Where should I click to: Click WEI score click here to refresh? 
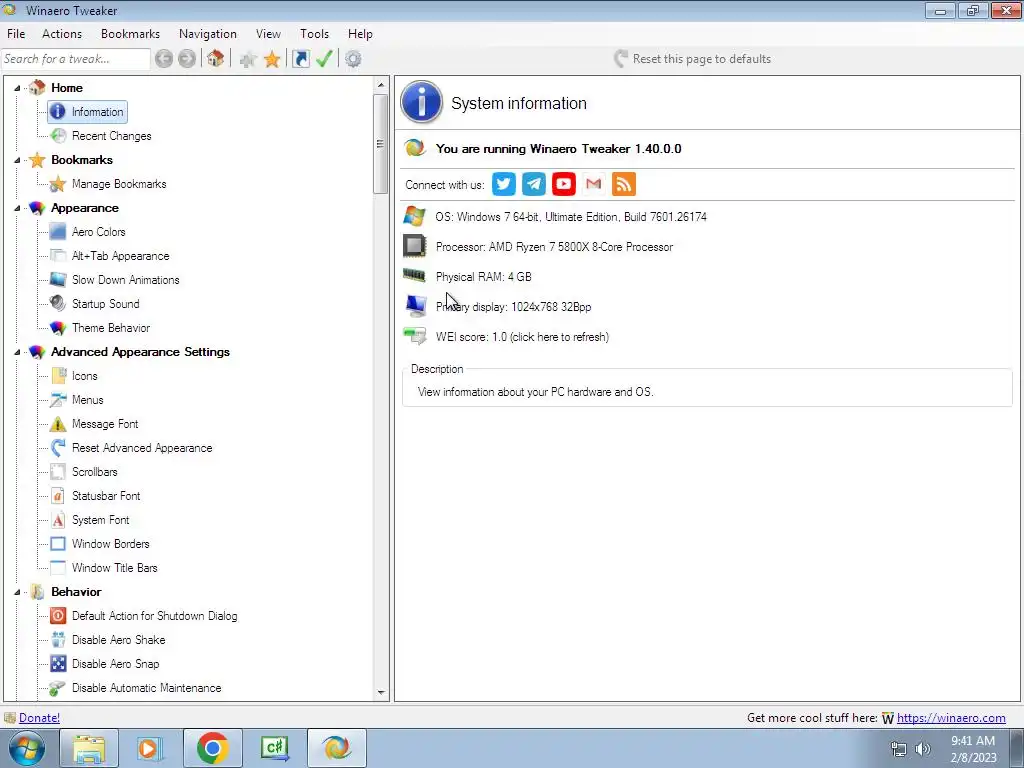tap(522, 337)
